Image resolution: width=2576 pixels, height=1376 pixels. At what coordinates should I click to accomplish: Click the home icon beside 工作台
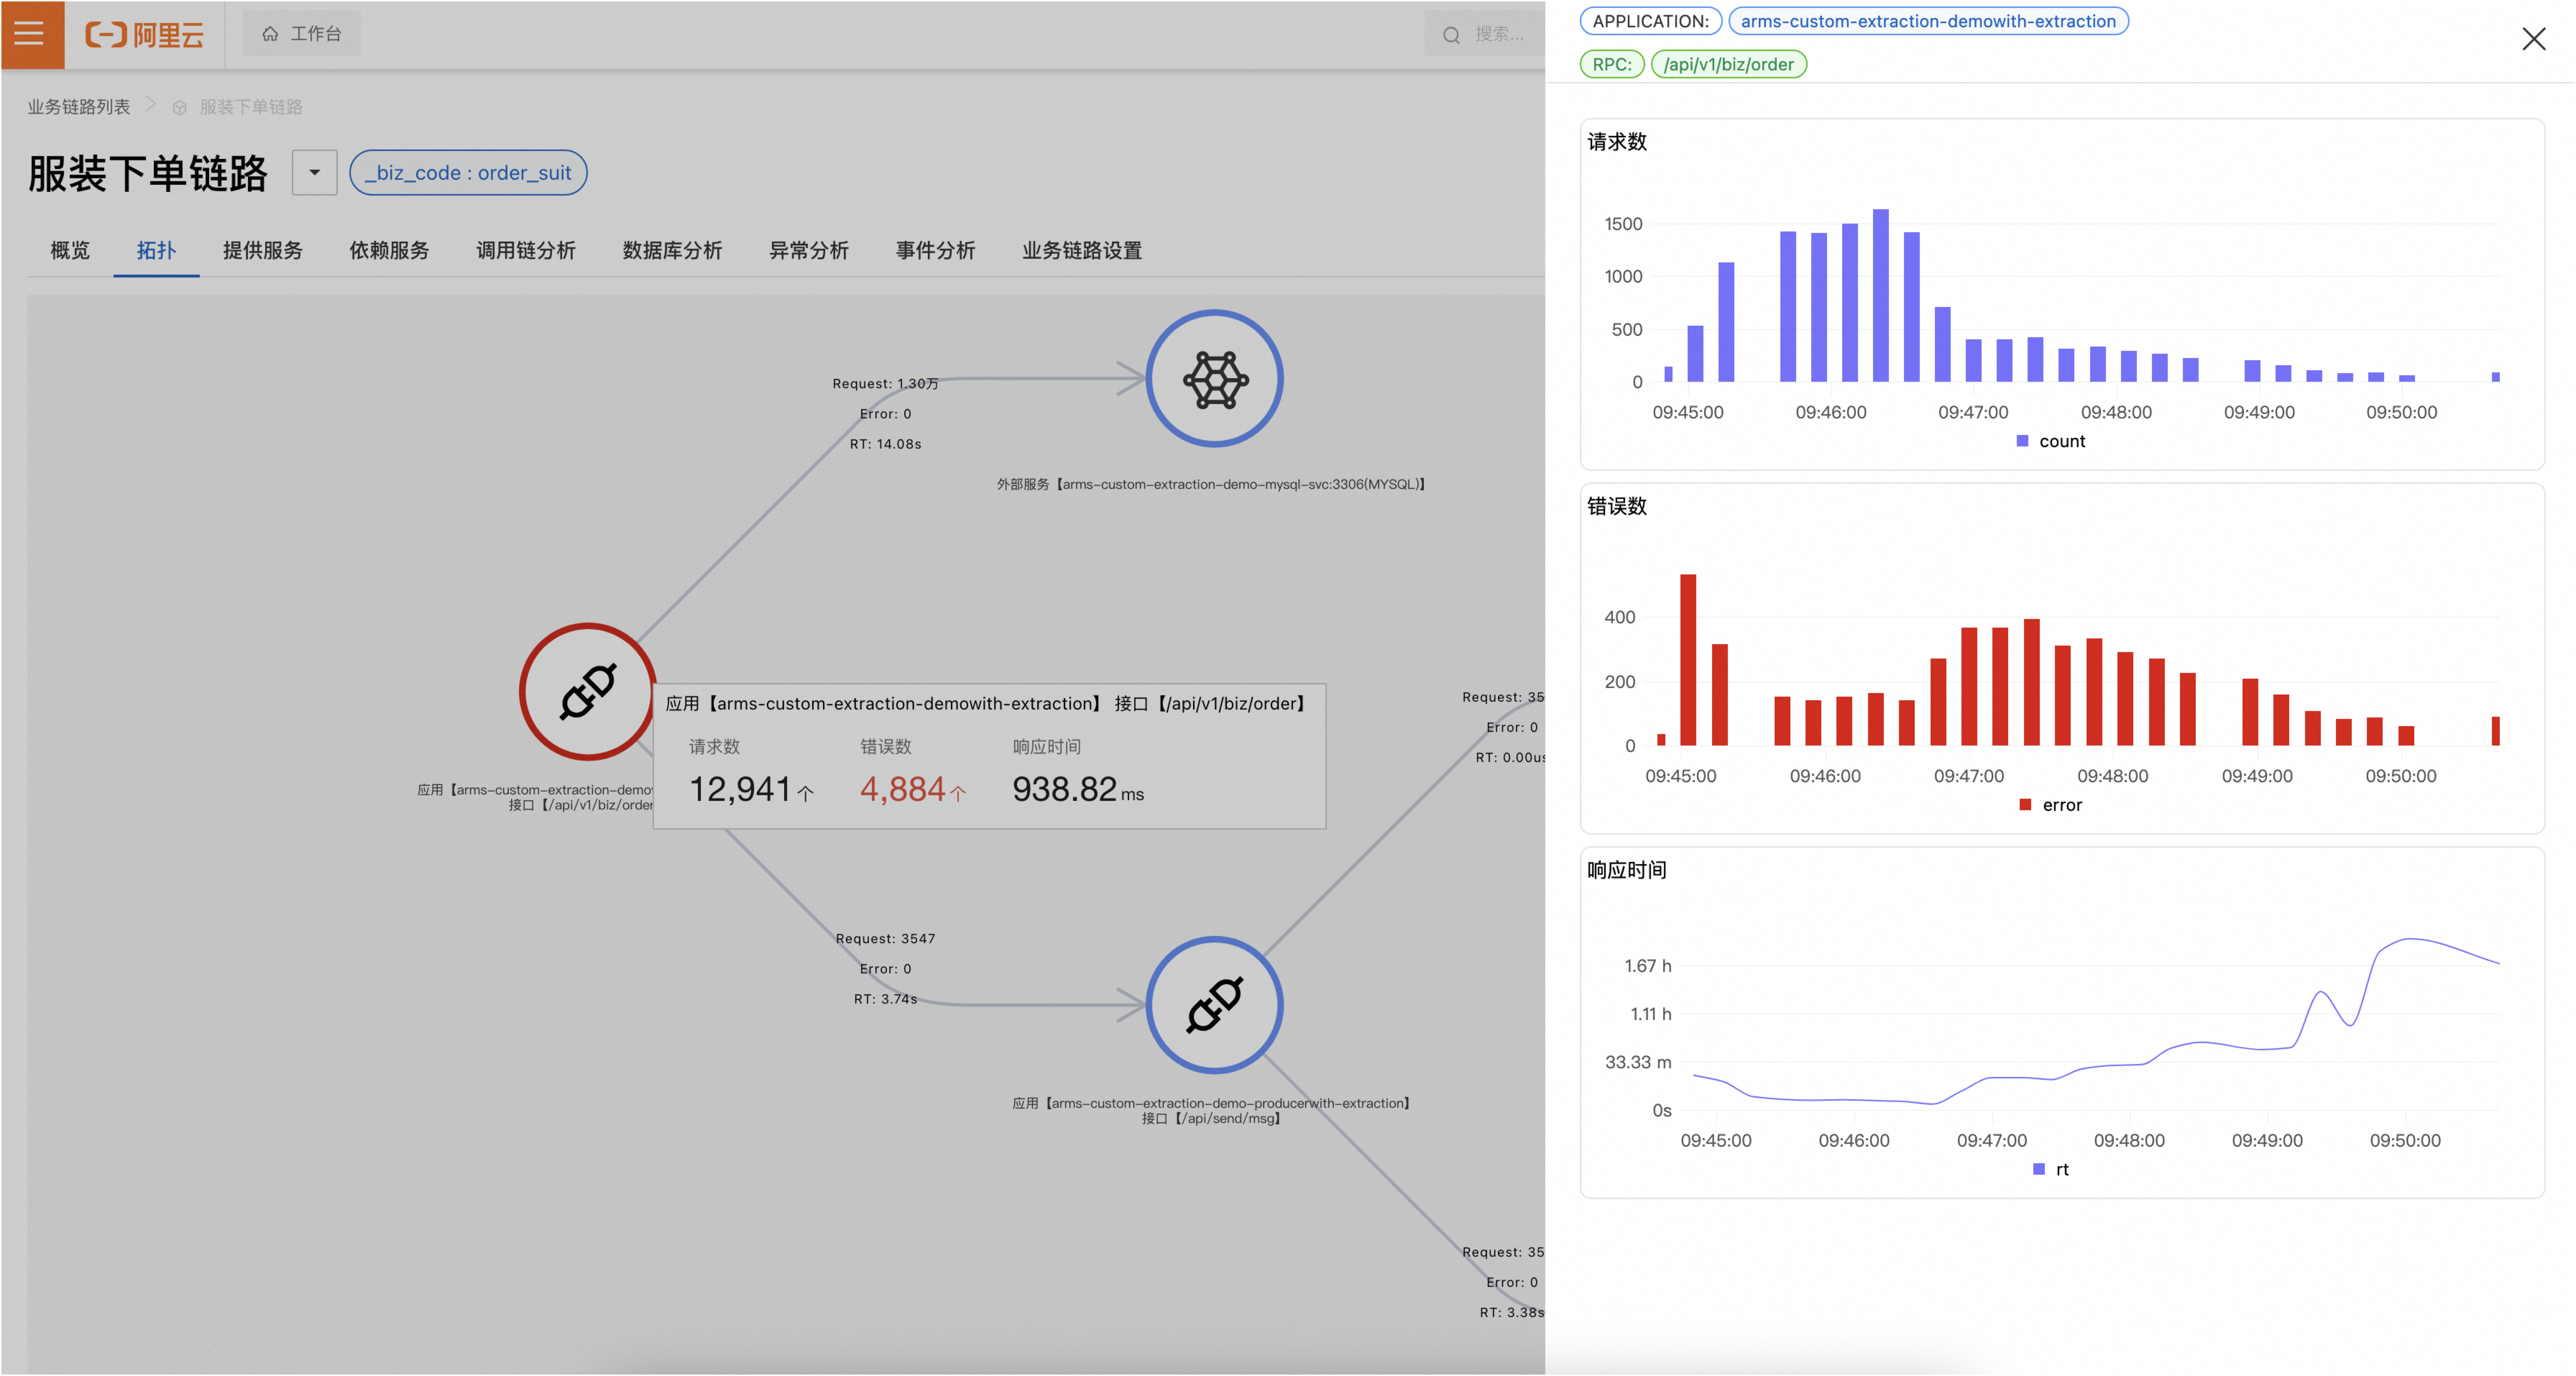click(x=270, y=34)
